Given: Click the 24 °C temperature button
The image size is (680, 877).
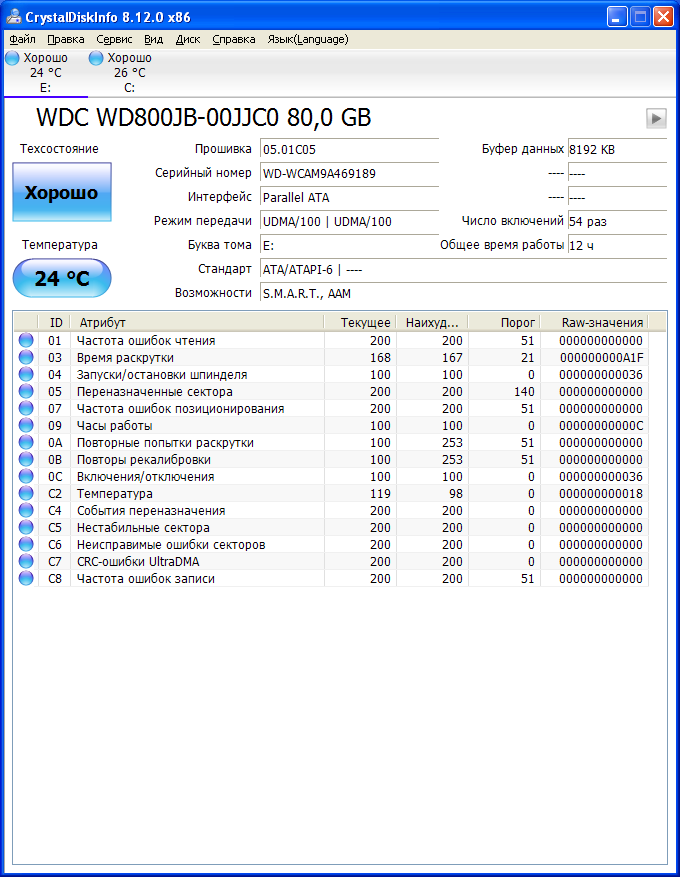Looking at the screenshot, I should click(x=62, y=278).
